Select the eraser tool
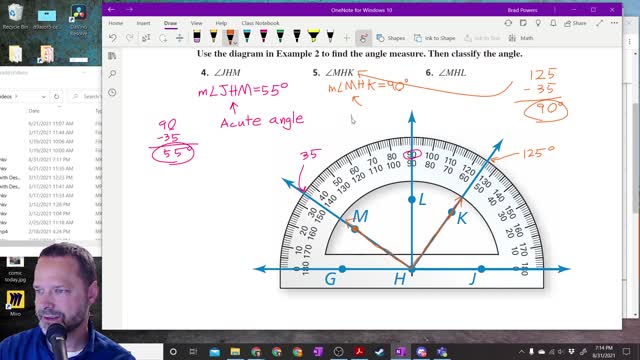Image resolution: width=640 pixels, height=360 pixels. pyautogui.click(x=197, y=37)
